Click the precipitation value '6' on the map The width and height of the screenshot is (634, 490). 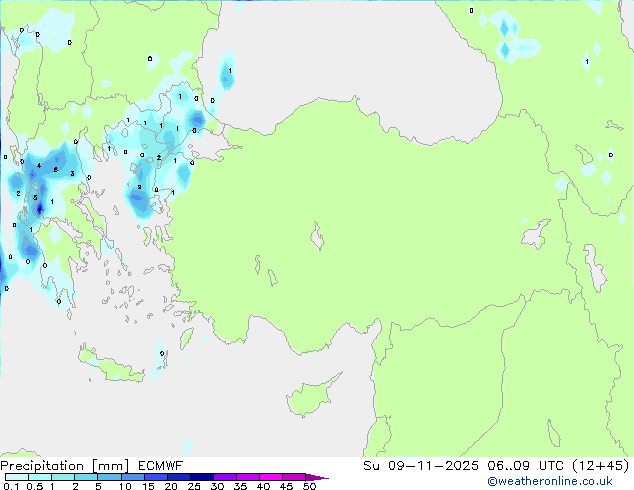pyautogui.click(x=56, y=170)
